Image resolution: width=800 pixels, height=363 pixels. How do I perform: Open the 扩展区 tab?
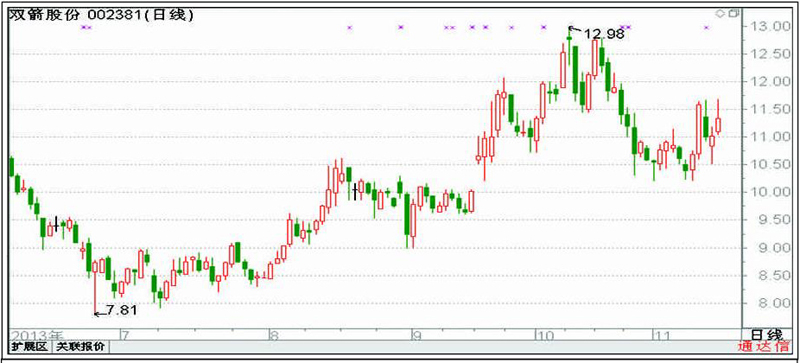[30, 347]
